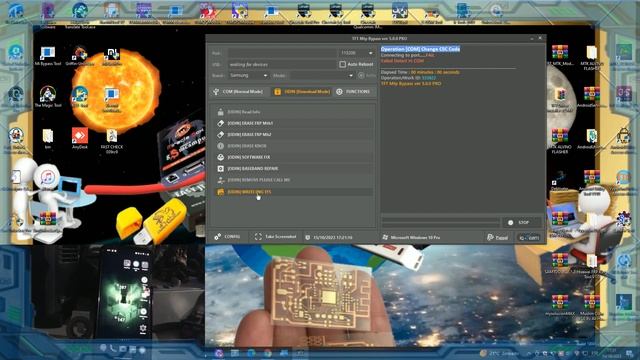Image resolution: width=640 pixels, height=360 pixels.
Task: Click the [ODIN] BASEBAND REPAIR icon
Action: click(x=220, y=169)
